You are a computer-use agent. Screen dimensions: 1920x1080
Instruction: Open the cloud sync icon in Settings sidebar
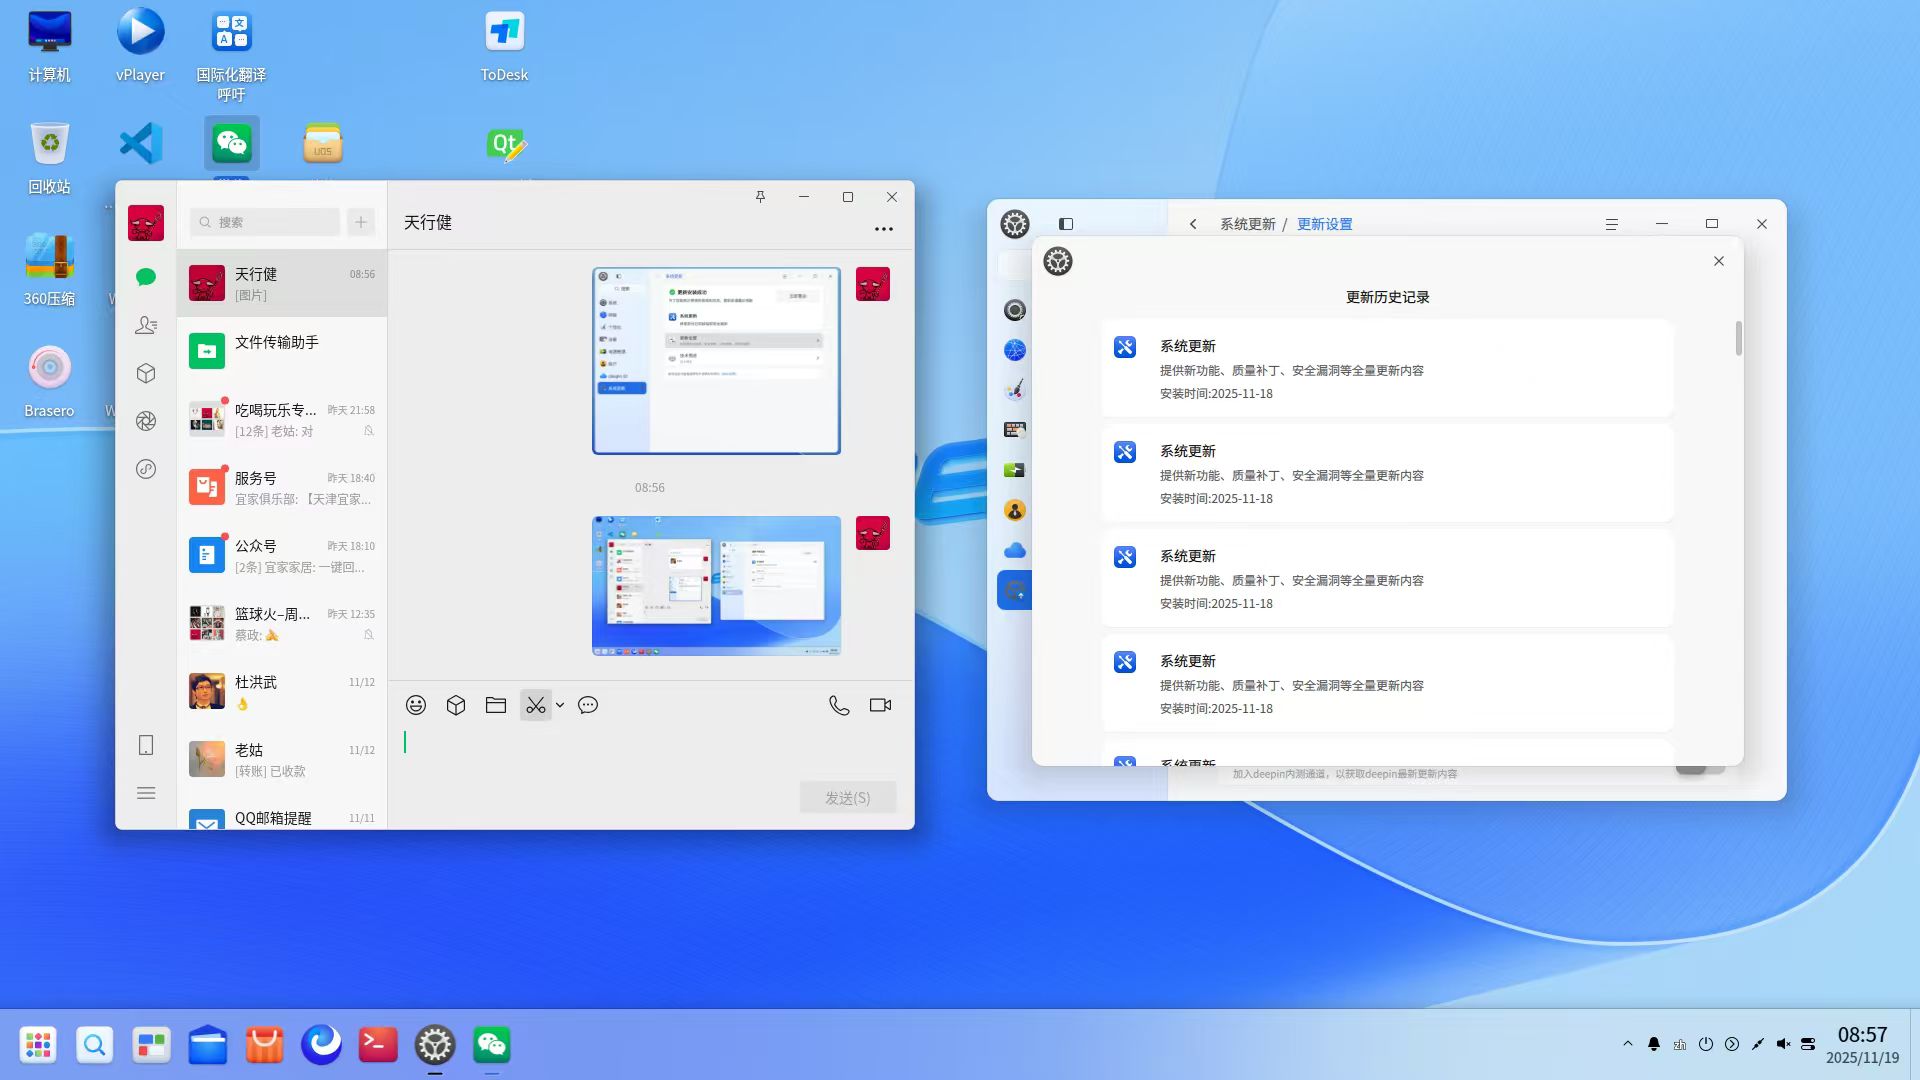coord(1015,550)
